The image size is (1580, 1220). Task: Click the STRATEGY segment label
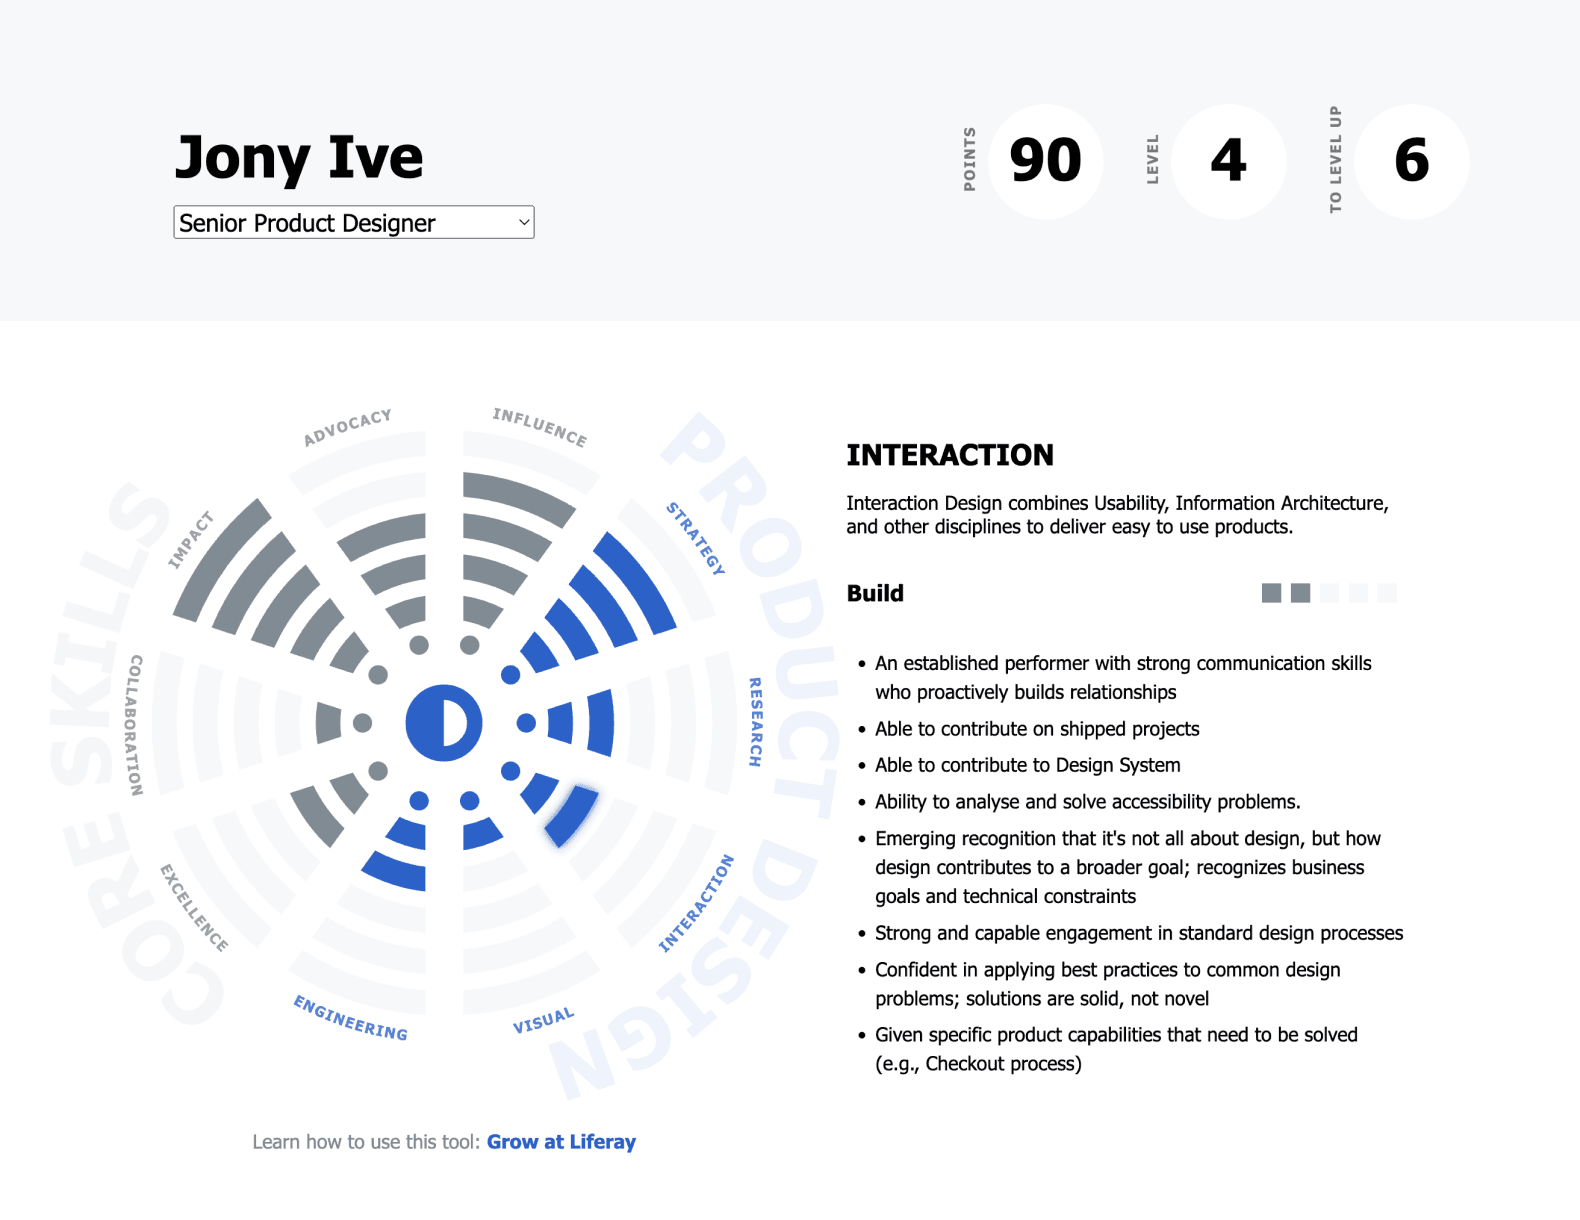696,539
